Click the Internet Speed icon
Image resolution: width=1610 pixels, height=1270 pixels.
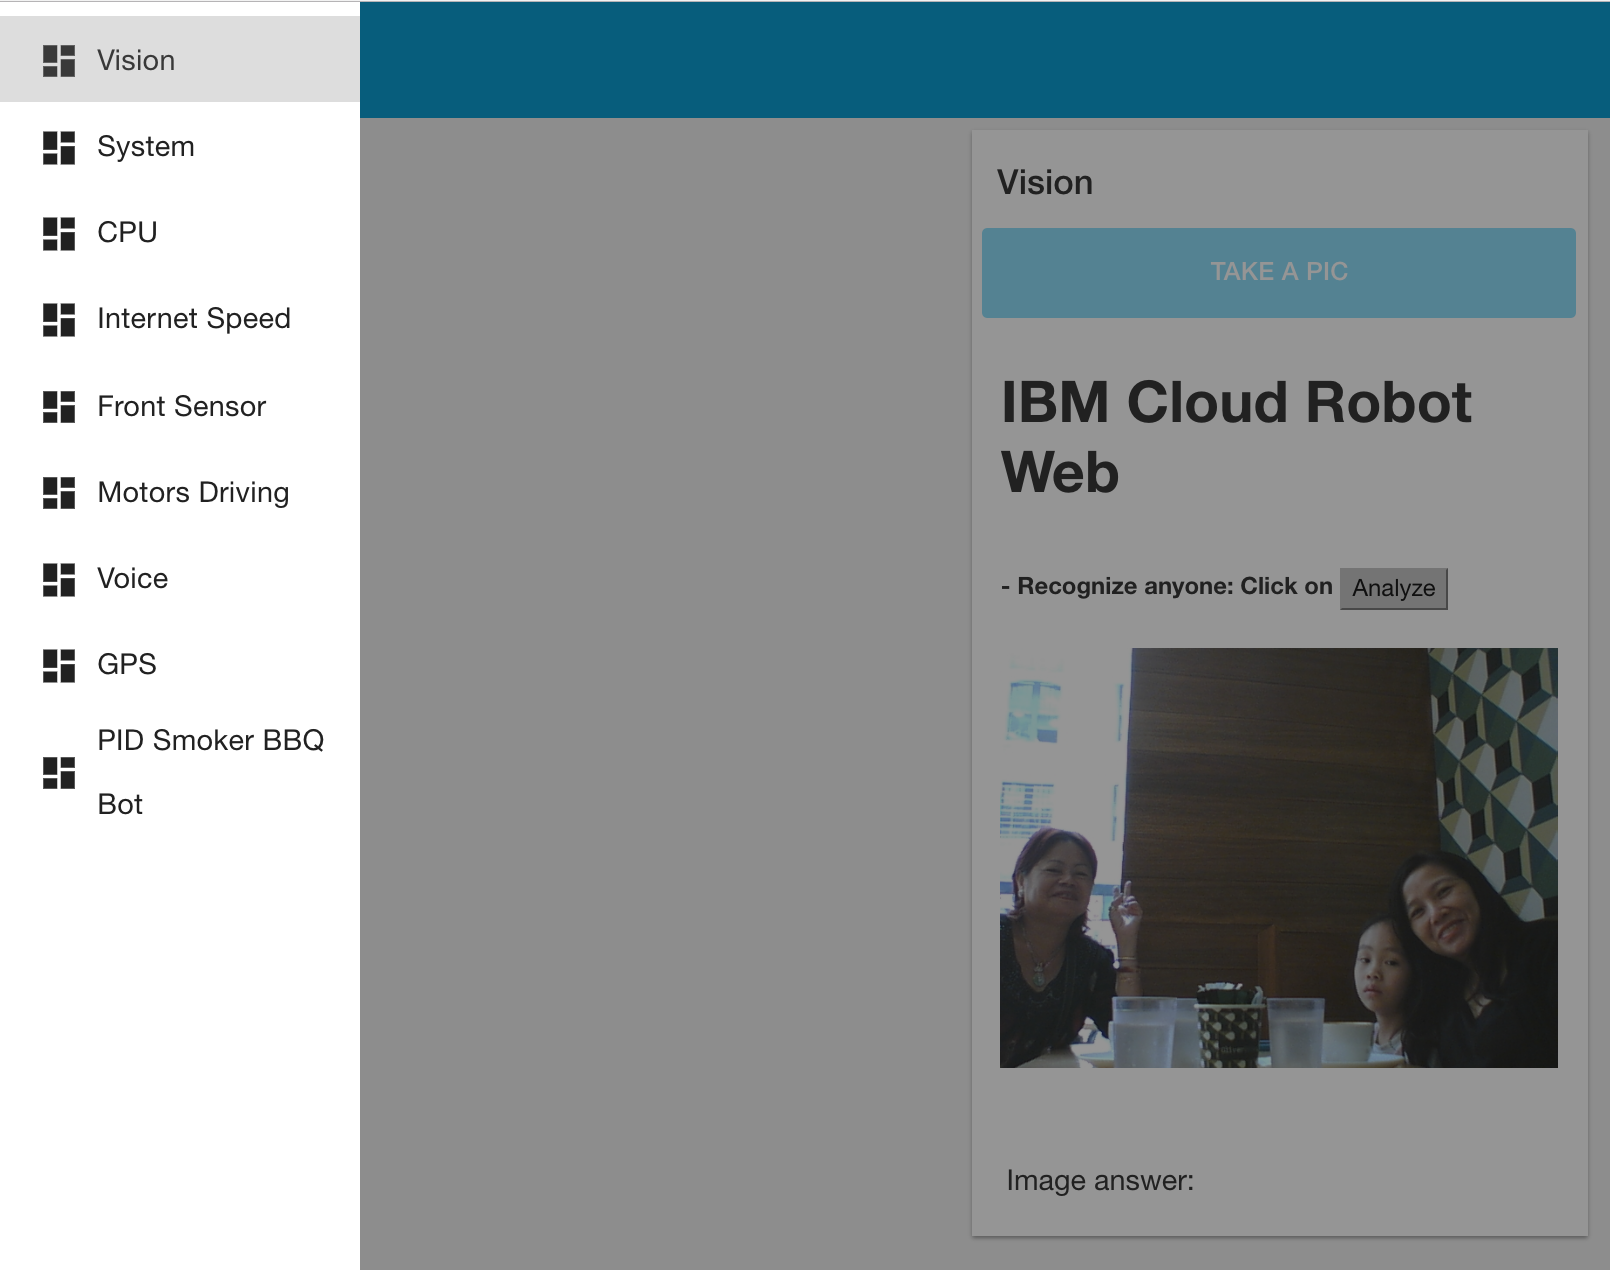pyautogui.click(x=59, y=318)
